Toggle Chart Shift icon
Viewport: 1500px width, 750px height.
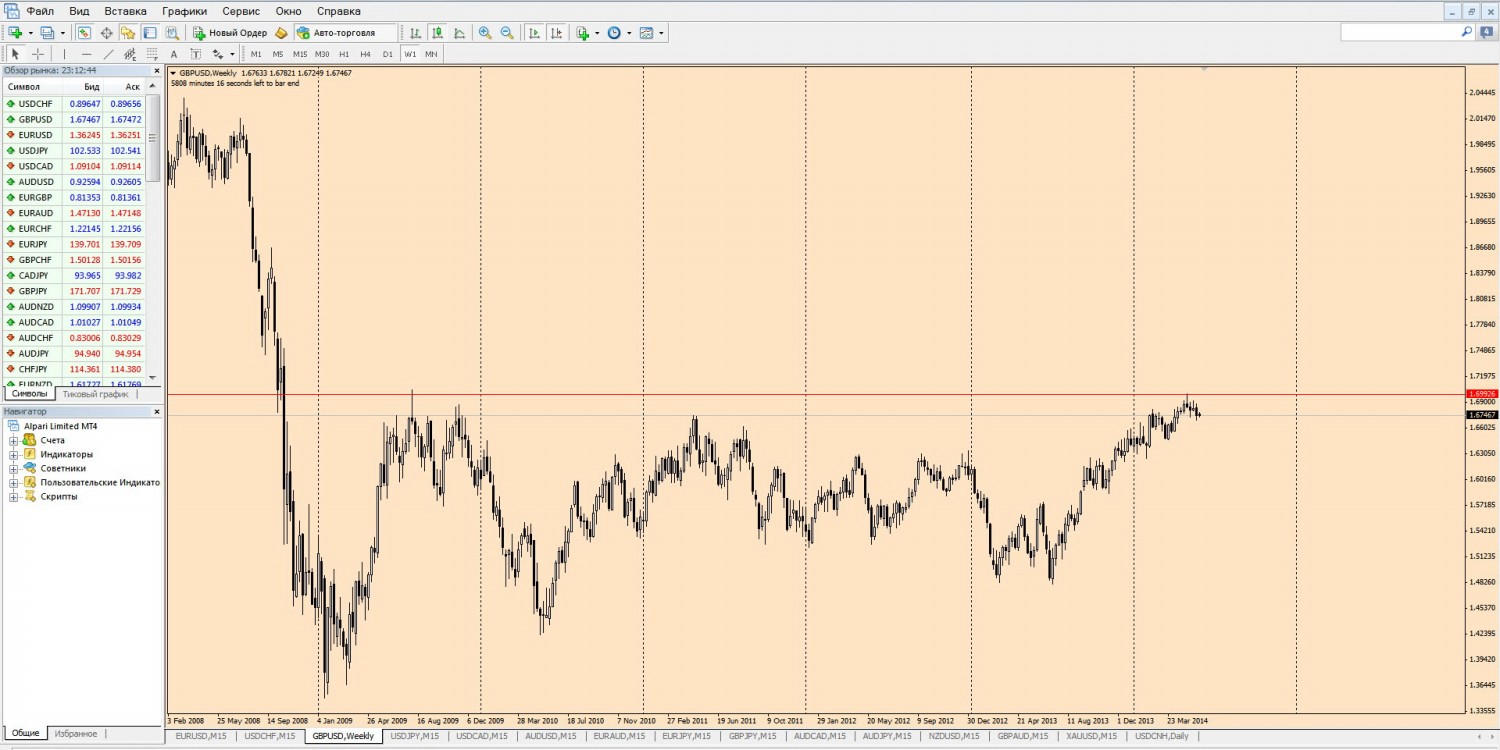coord(556,33)
